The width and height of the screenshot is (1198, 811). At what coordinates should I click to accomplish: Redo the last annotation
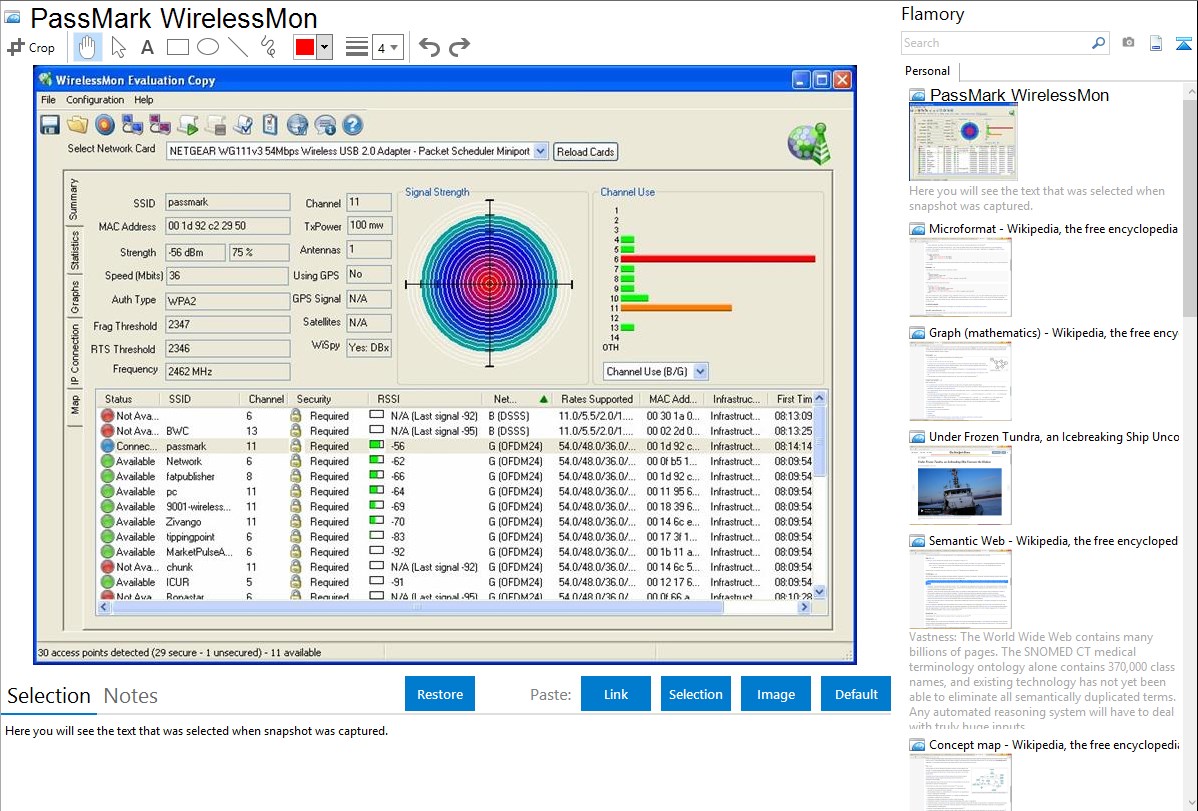[459, 47]
